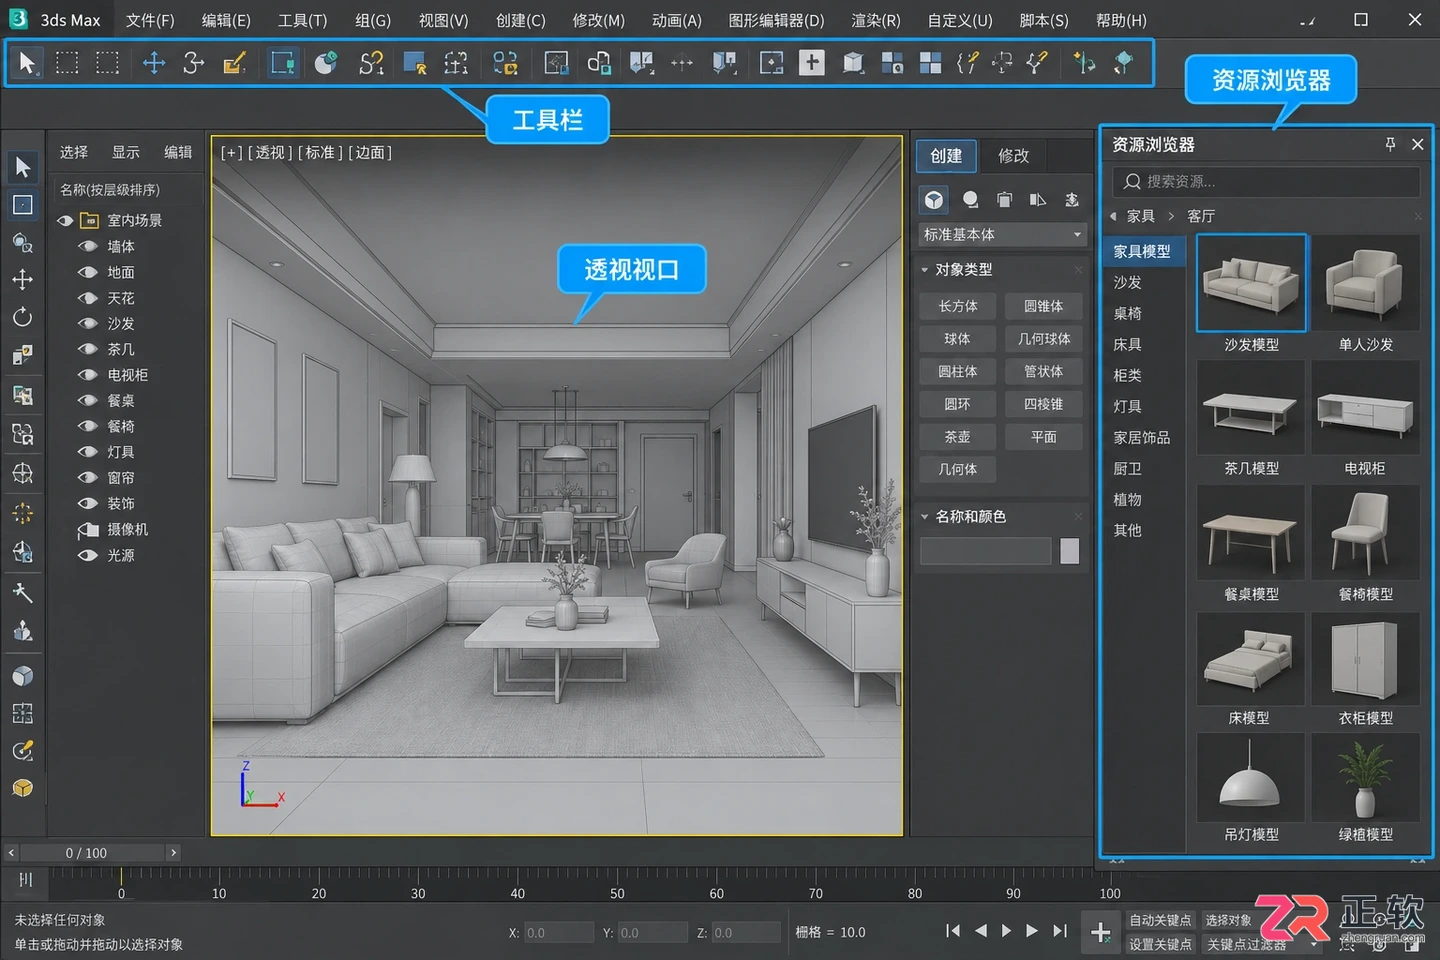Click the snaps toggle icon with question mark
Screen dimensions: 1440x960
coord(371,63)
